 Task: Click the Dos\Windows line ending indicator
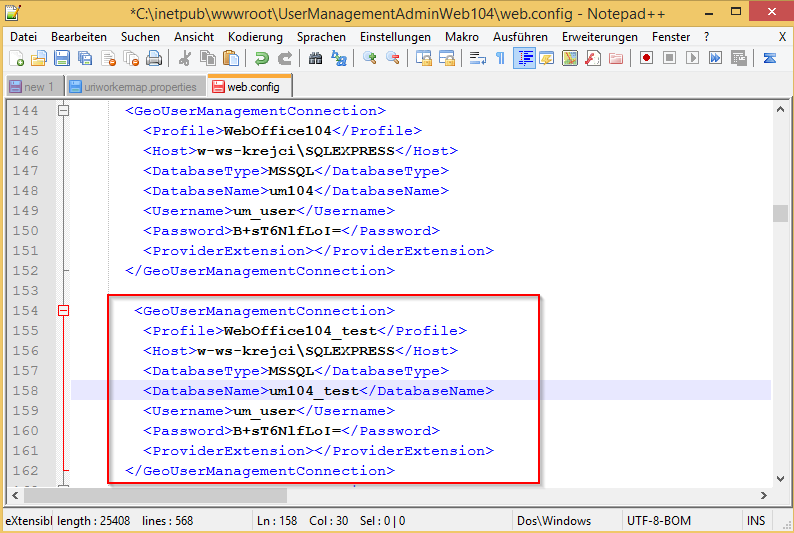pos(554,521)
